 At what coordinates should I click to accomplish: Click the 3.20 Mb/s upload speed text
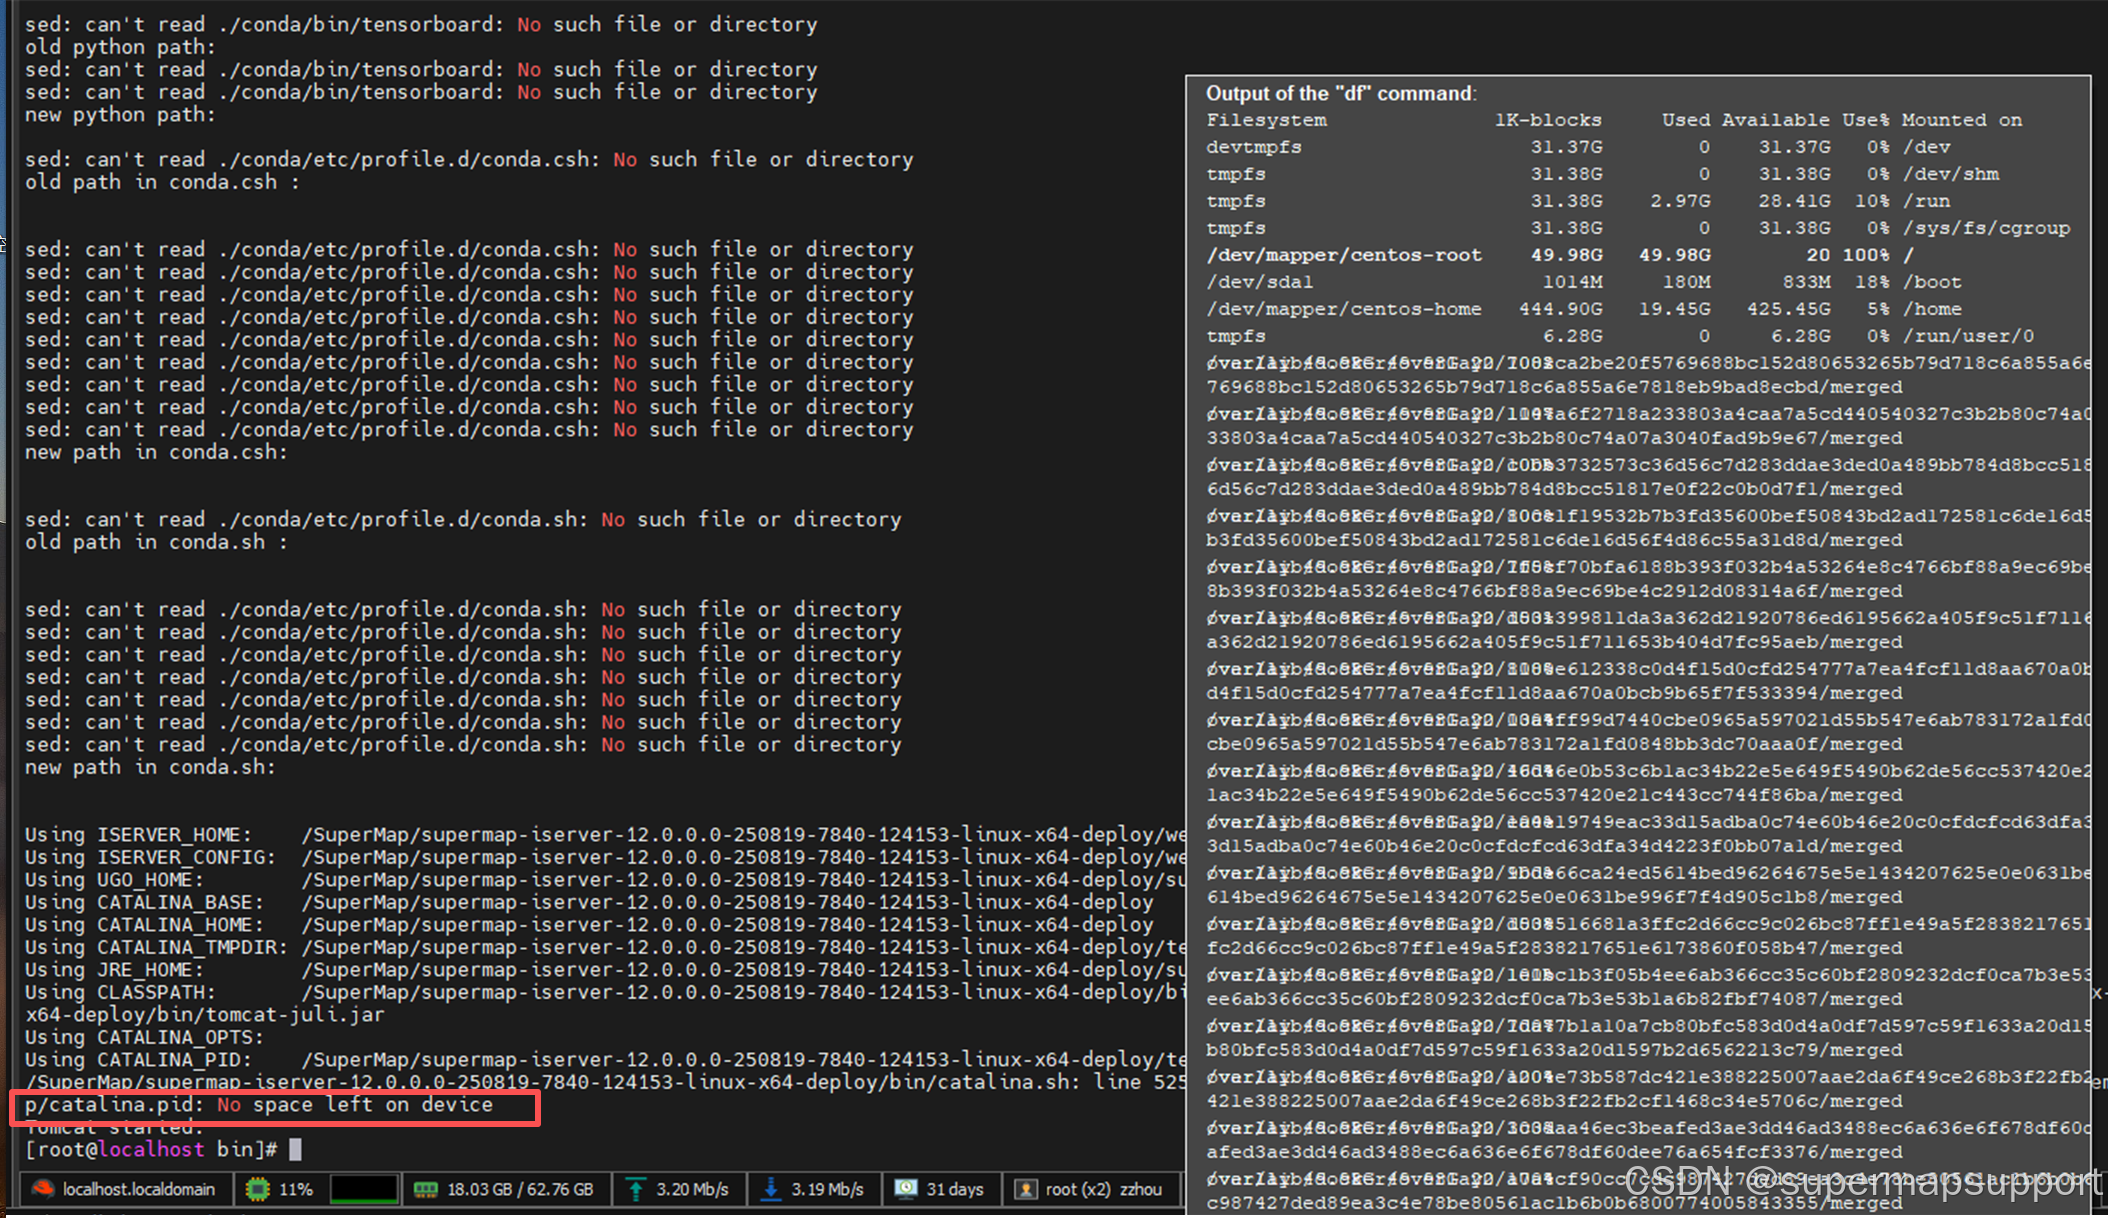[692, 1189]
